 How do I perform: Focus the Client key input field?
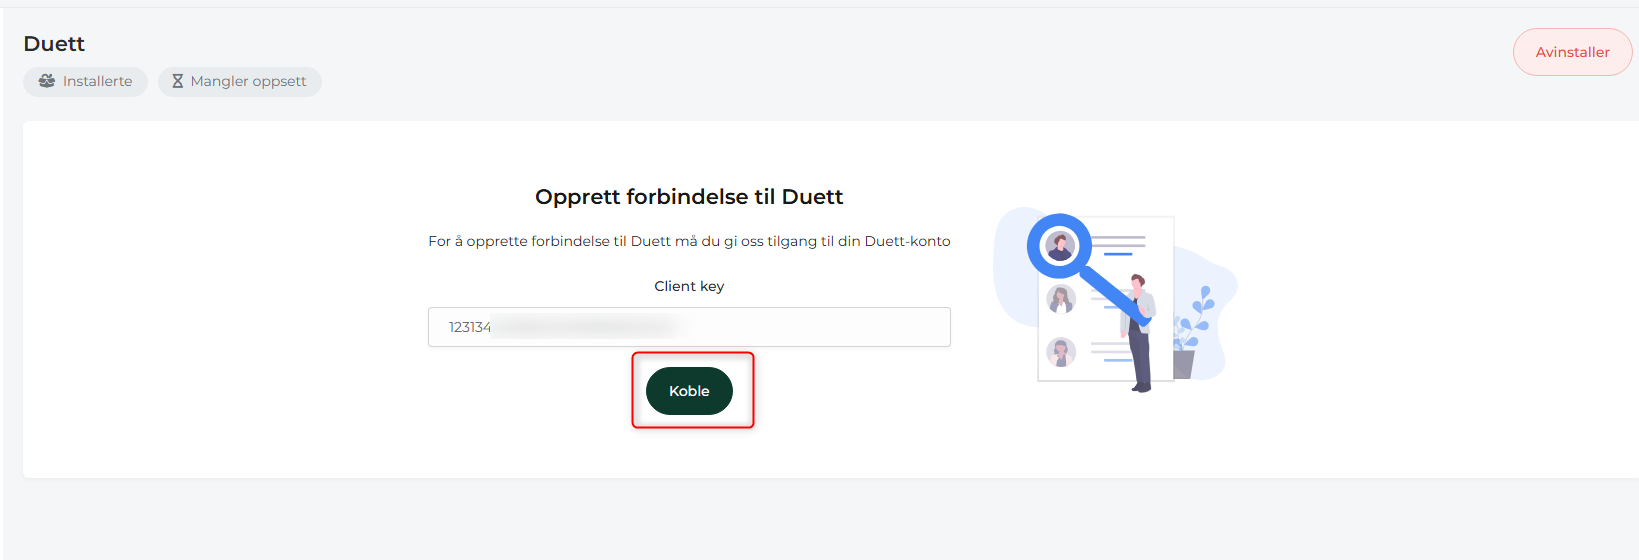pos(689,327)
